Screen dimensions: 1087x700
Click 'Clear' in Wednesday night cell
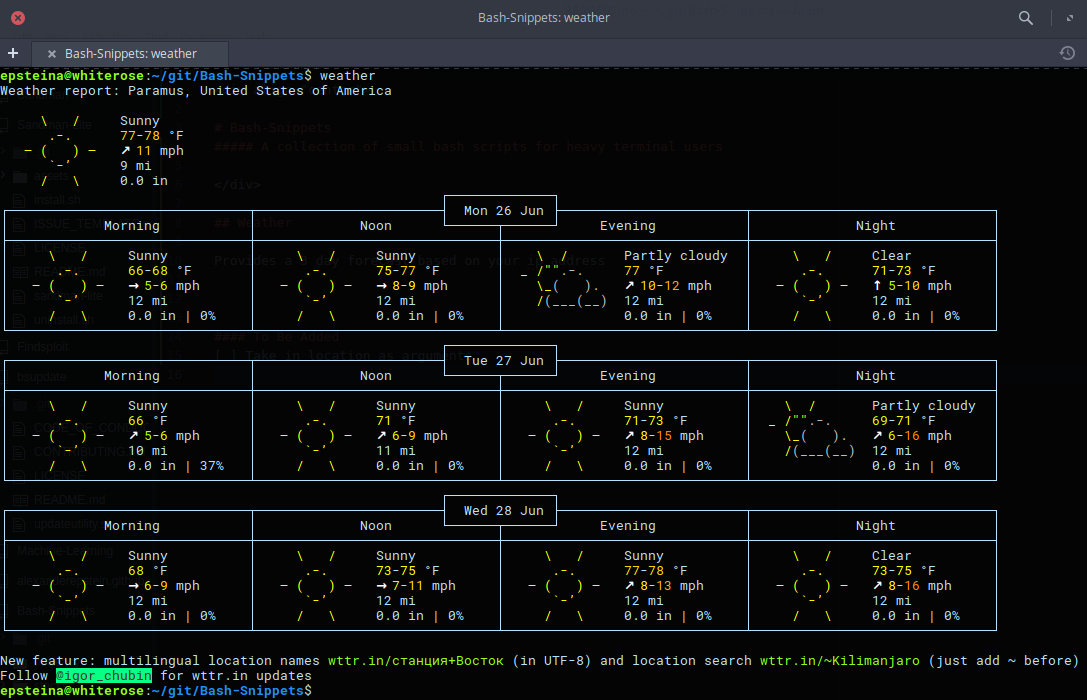point(892,556)
